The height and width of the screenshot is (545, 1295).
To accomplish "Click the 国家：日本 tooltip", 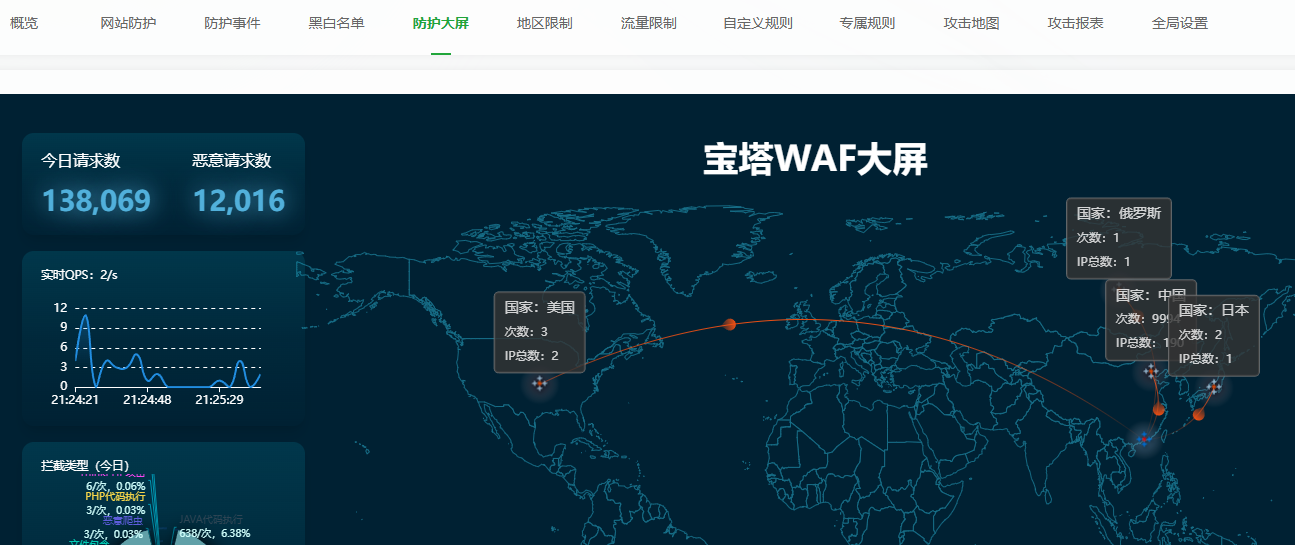I will 1213,335.
